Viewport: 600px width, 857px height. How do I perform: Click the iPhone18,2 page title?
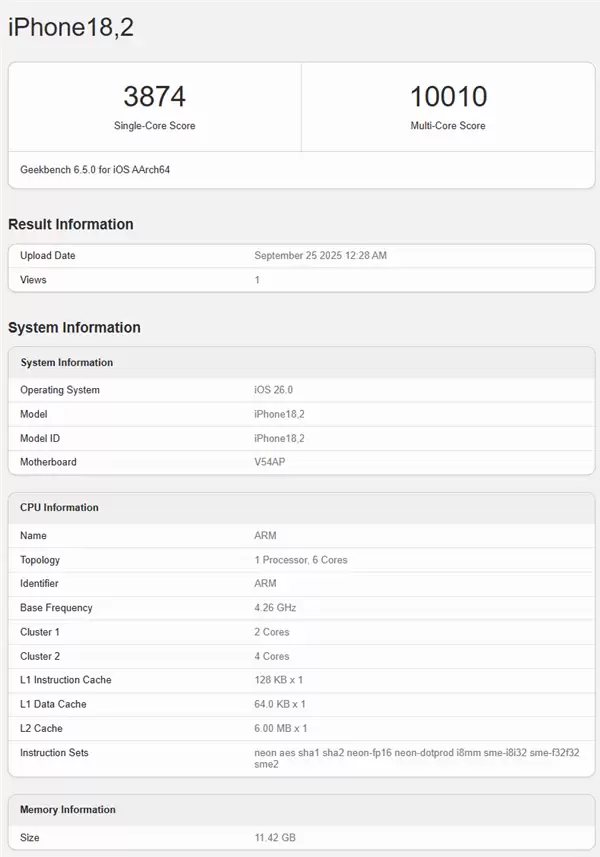click(71, 28)
